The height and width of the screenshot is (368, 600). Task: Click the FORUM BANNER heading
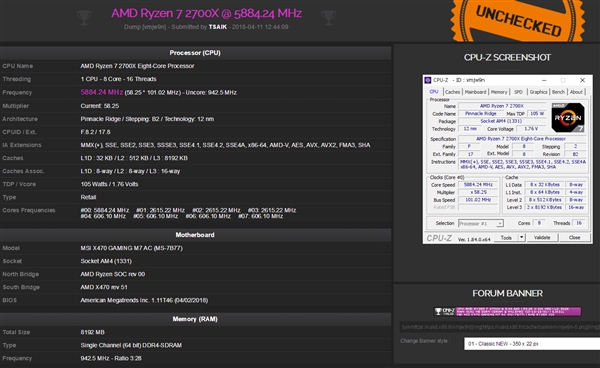[507, 293]
